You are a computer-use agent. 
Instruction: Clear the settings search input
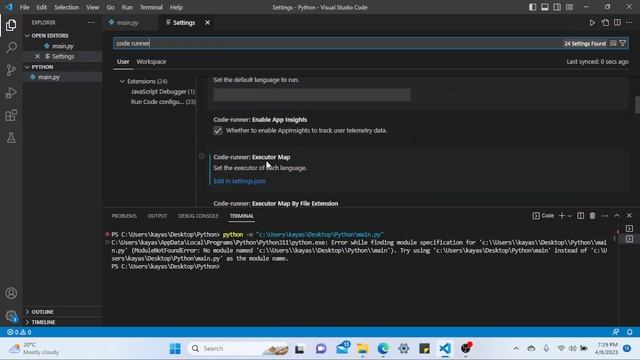(613, 43)
